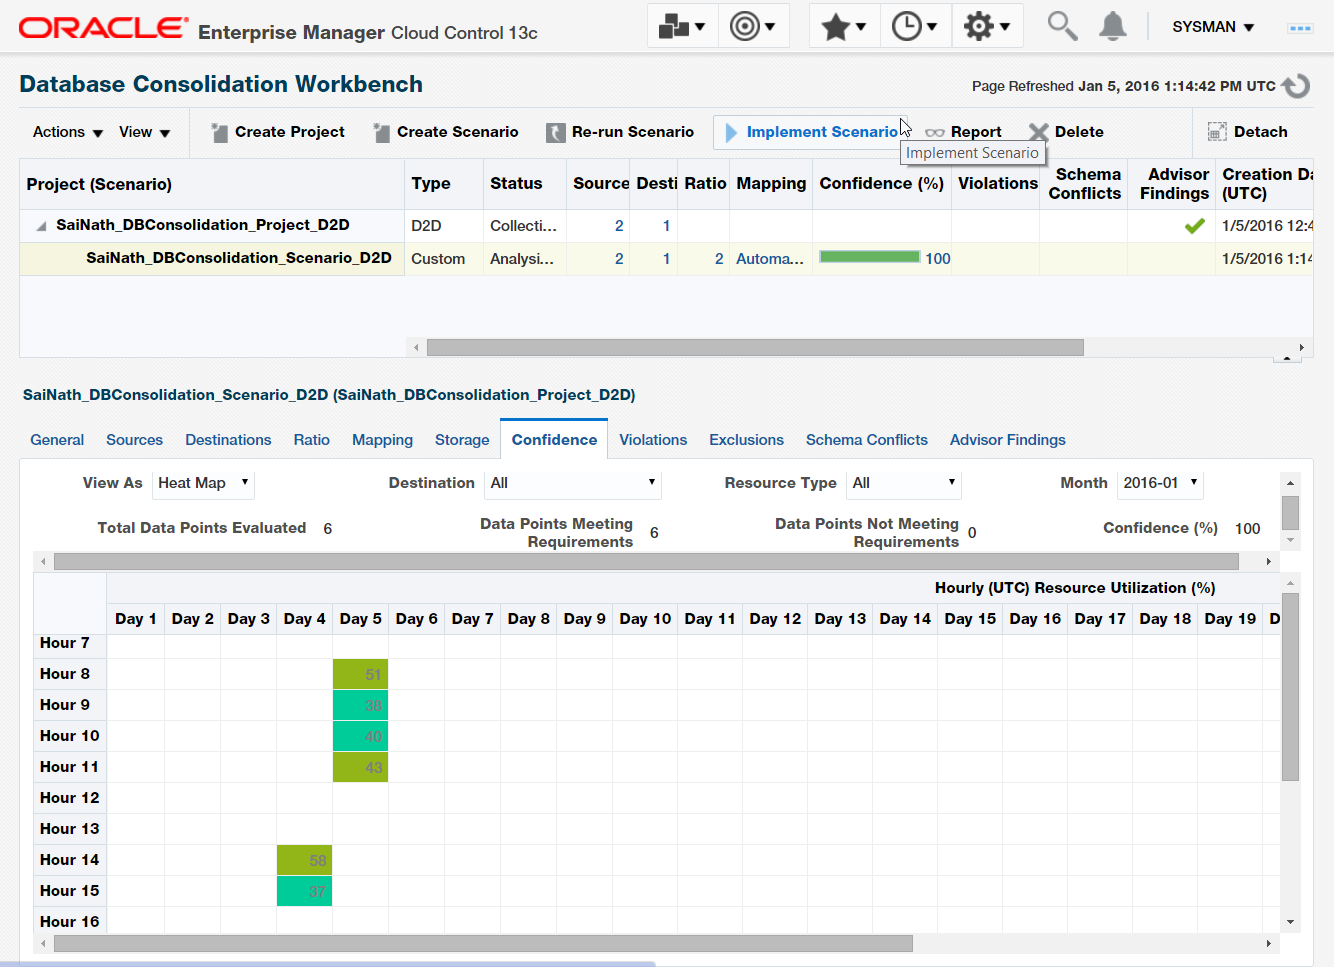Select the SaiNath_DBConsolidation_Scenario_D2D row
This screenshot has height=967, width=1334.
666,259
